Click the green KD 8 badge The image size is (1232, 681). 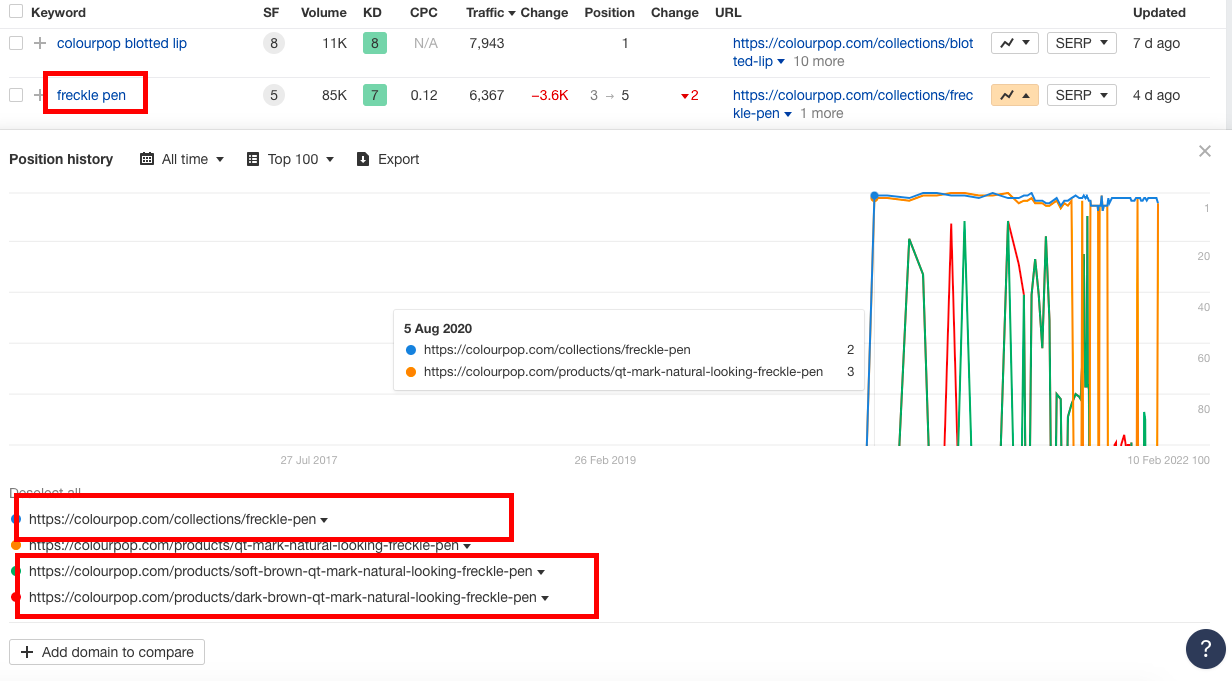coord(374,43)
